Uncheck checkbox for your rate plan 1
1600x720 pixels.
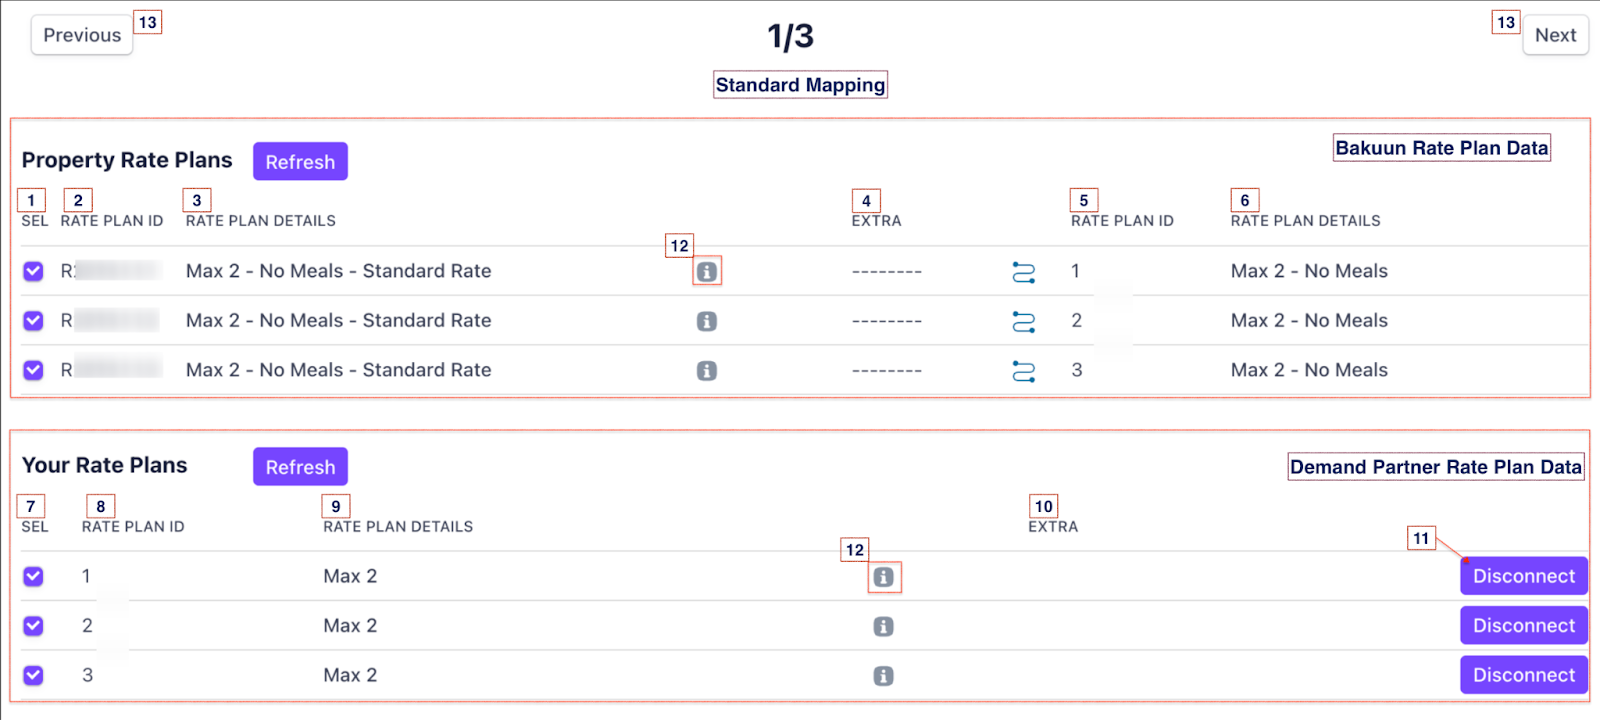pyautogui.click(x=33, y=576)
